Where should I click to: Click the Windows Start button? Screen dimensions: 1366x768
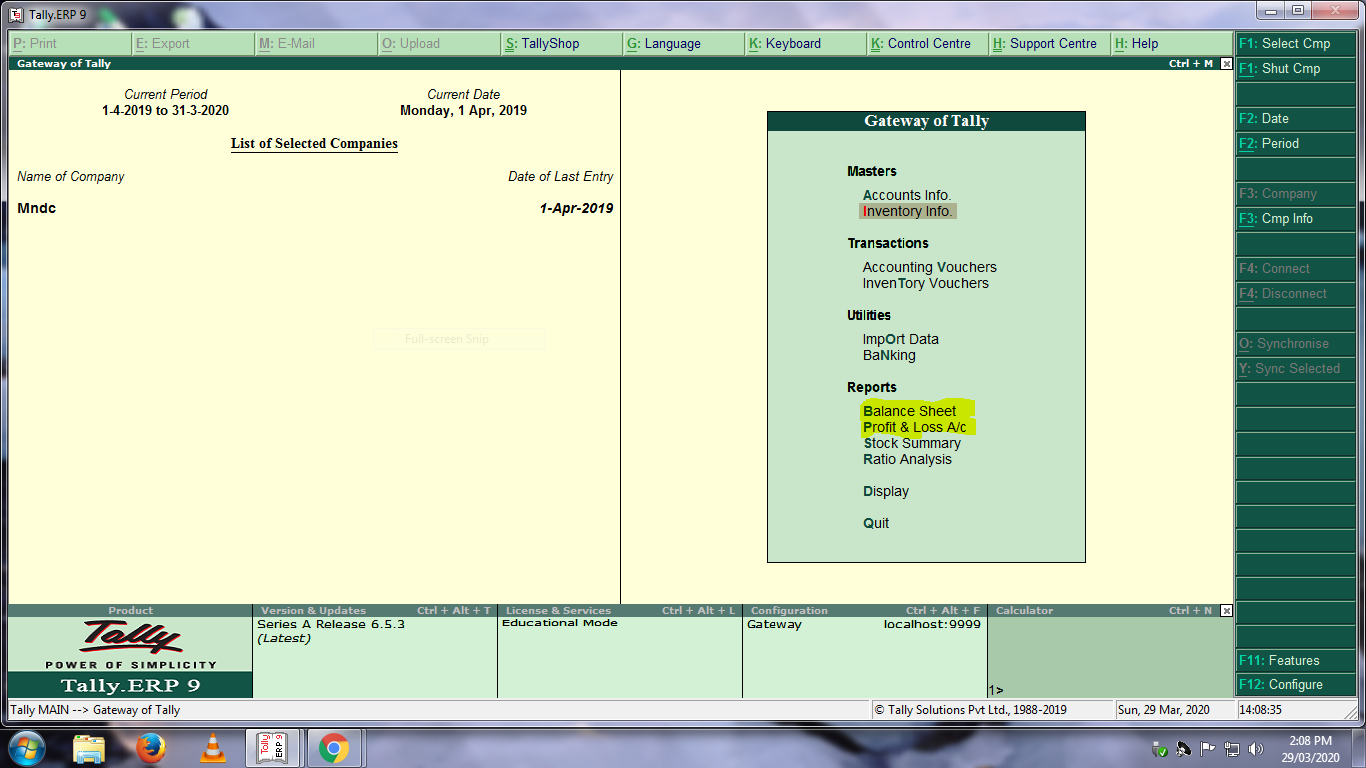click(x=27, y=747)
